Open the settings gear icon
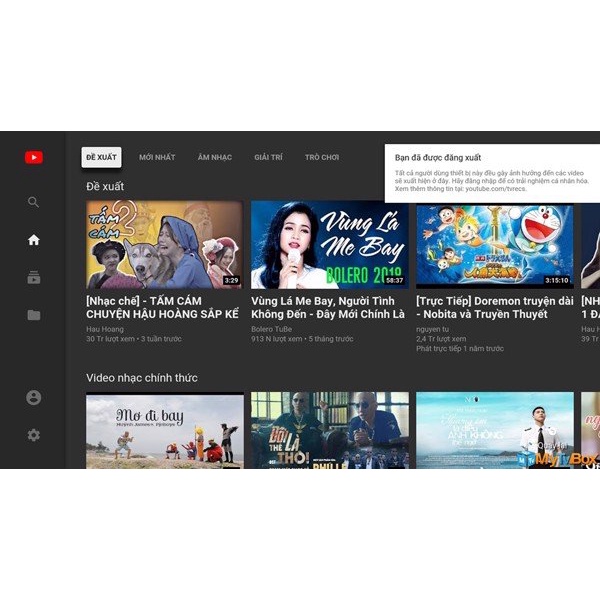Image resolution: width=600 pixels, height=600 pixels. point(34,435)
